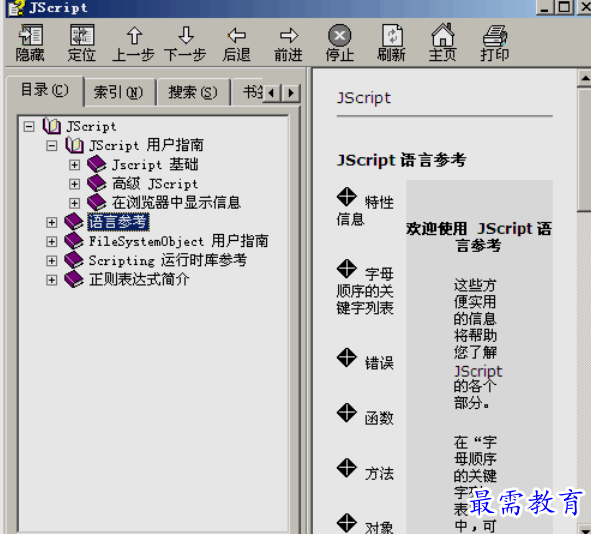
Task: Select the Jscript 基础 tree item
Action: (x=155, y=164)
